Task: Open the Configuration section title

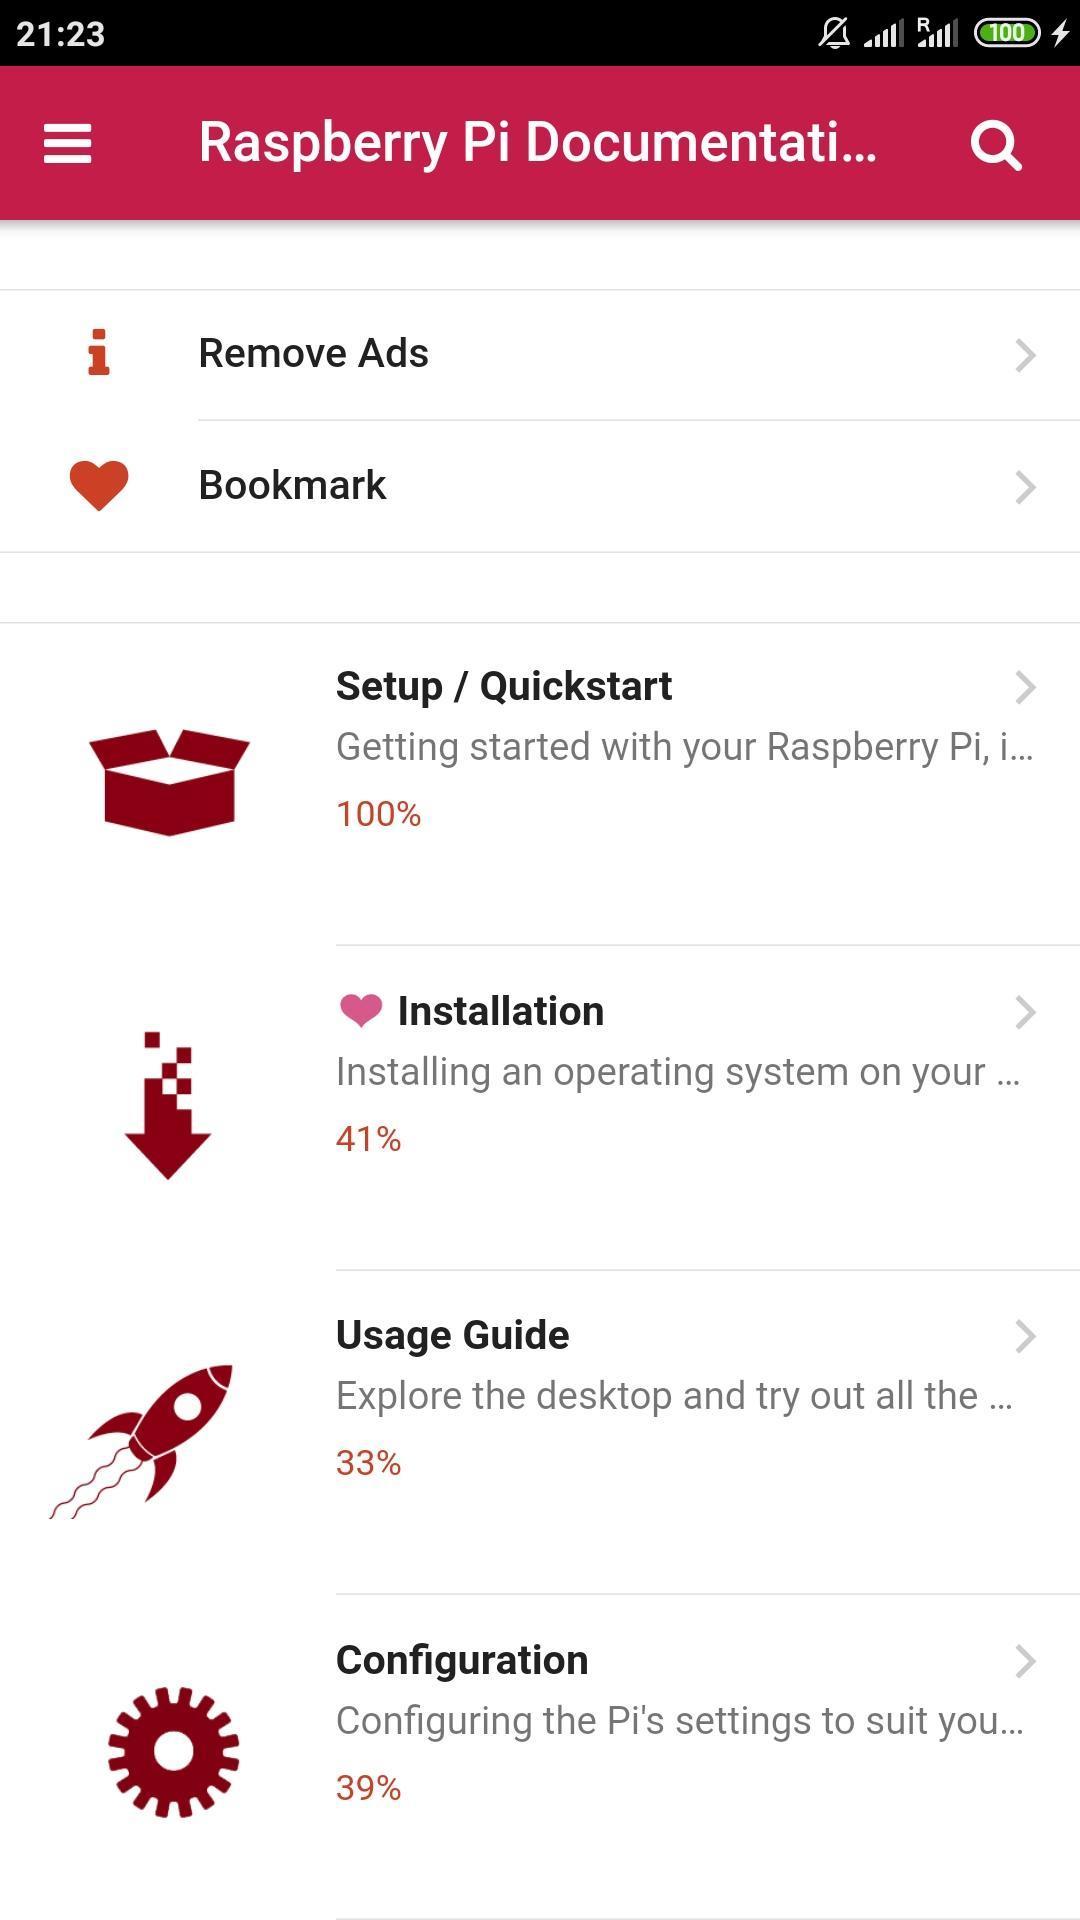Action: pos(462,1660)
